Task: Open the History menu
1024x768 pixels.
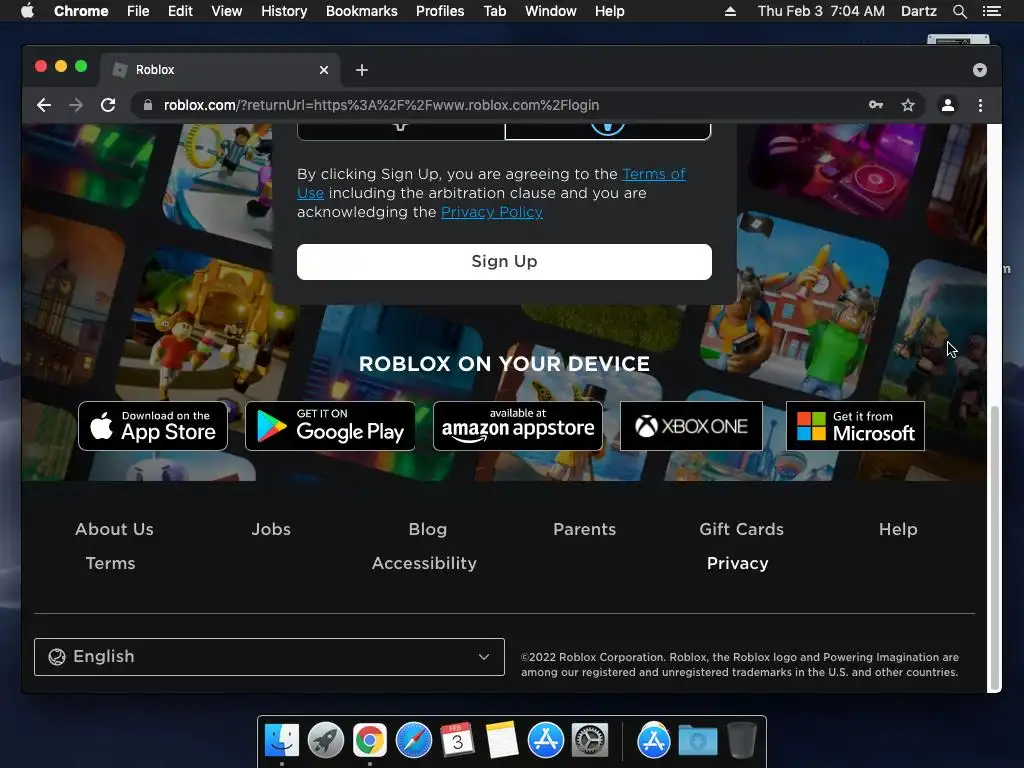Action: click(284, 11)
